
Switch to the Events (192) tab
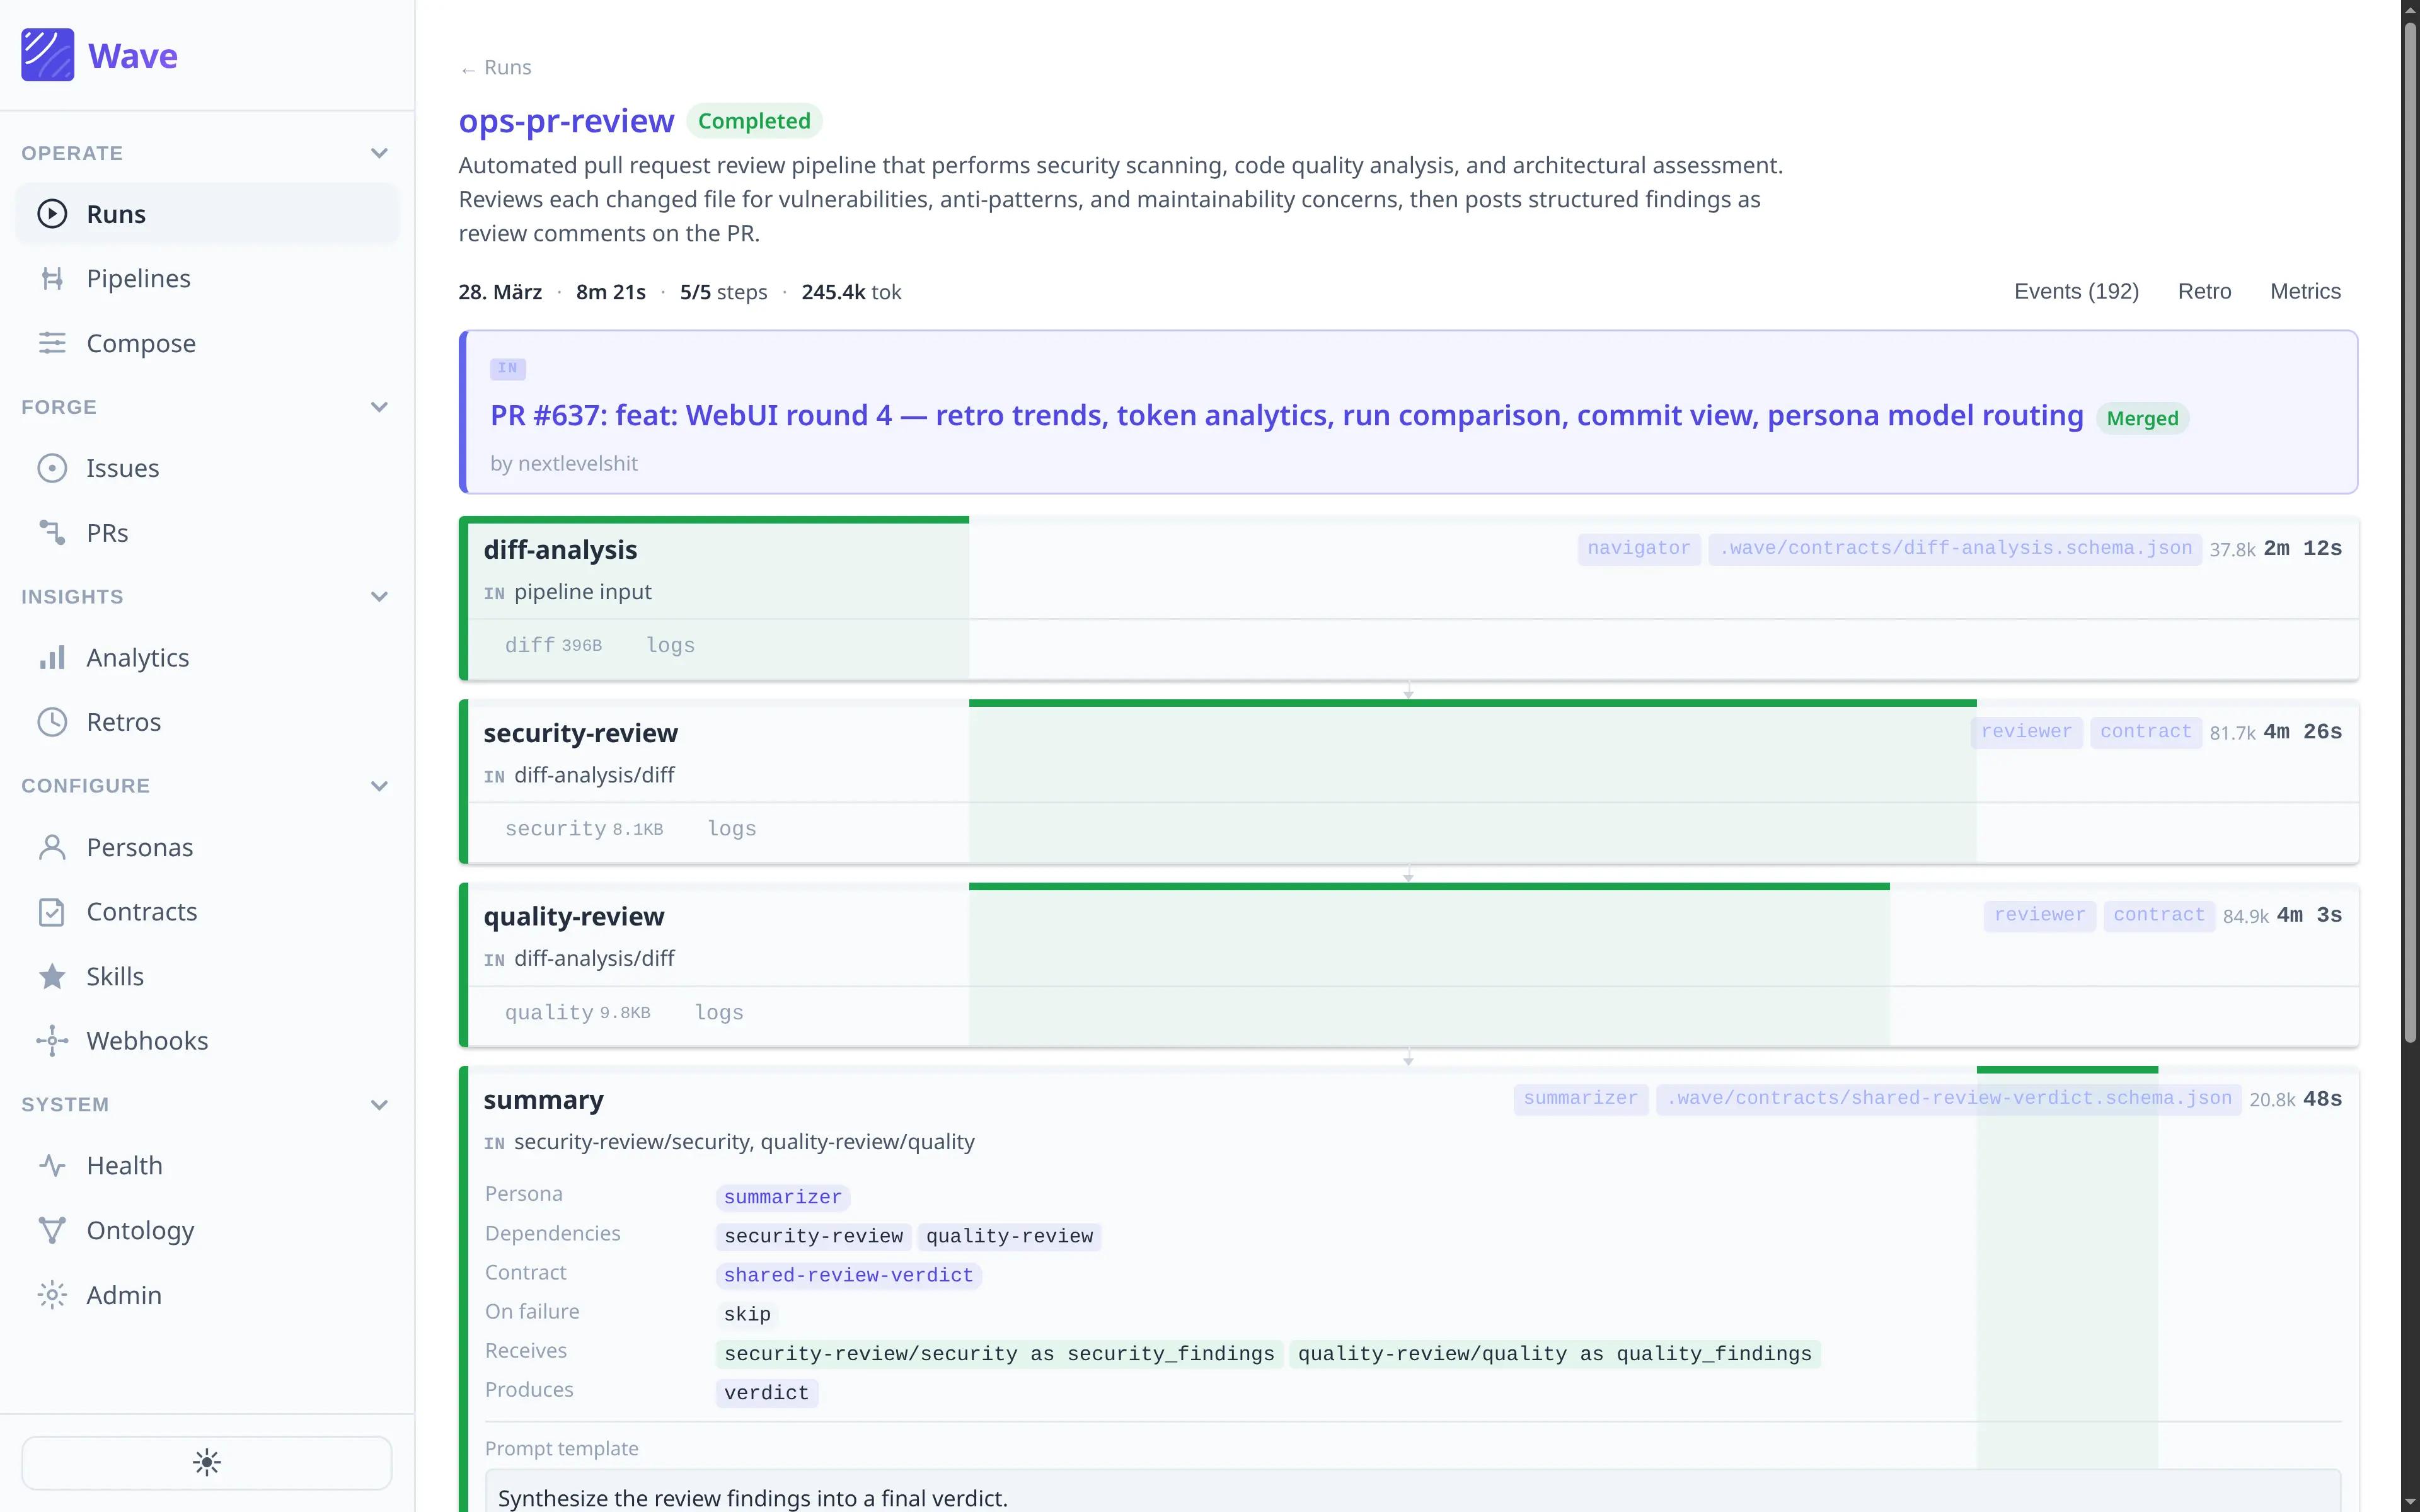tap(2076, 291)
